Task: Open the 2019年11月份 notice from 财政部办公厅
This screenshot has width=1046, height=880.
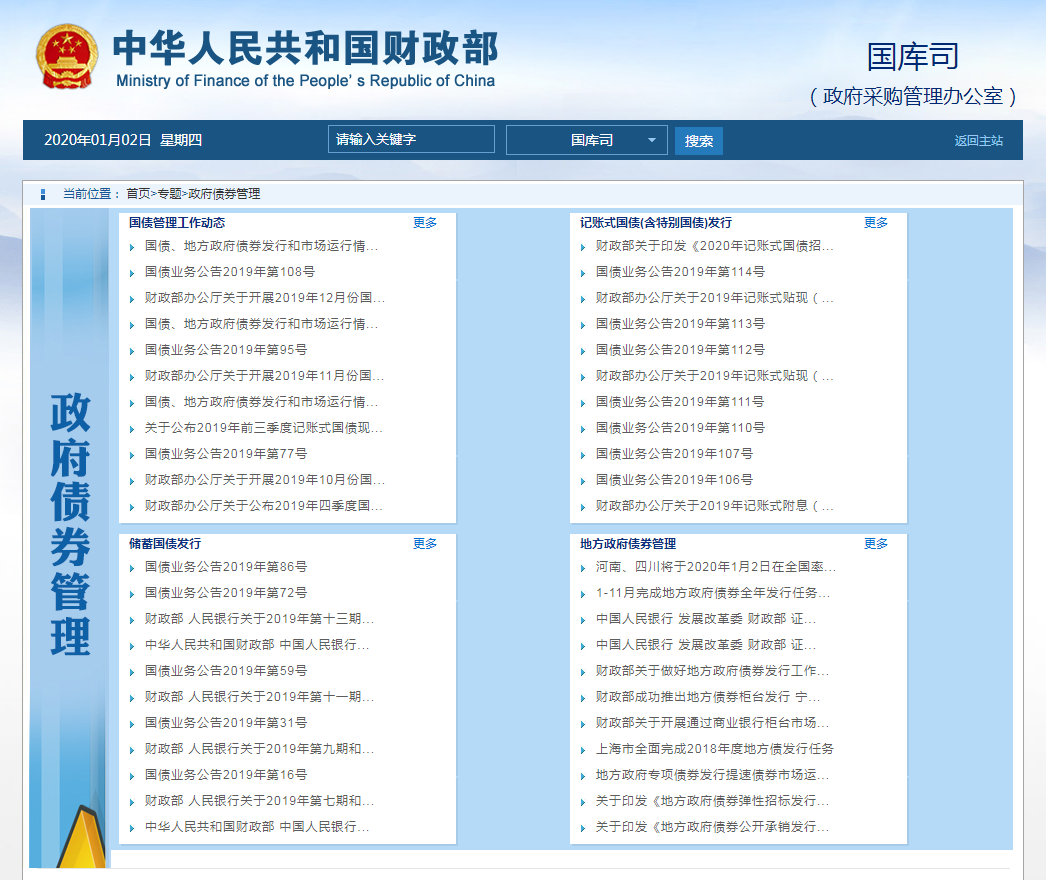Action: pyautogui.click(x=264, y=376)
